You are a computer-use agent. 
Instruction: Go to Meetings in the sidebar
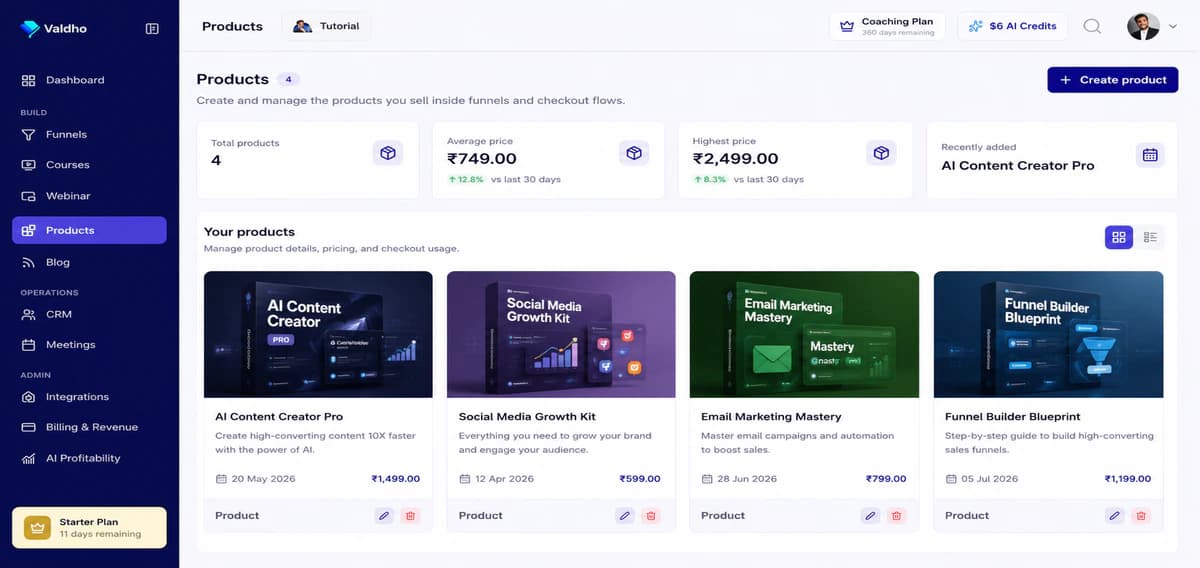89,345
